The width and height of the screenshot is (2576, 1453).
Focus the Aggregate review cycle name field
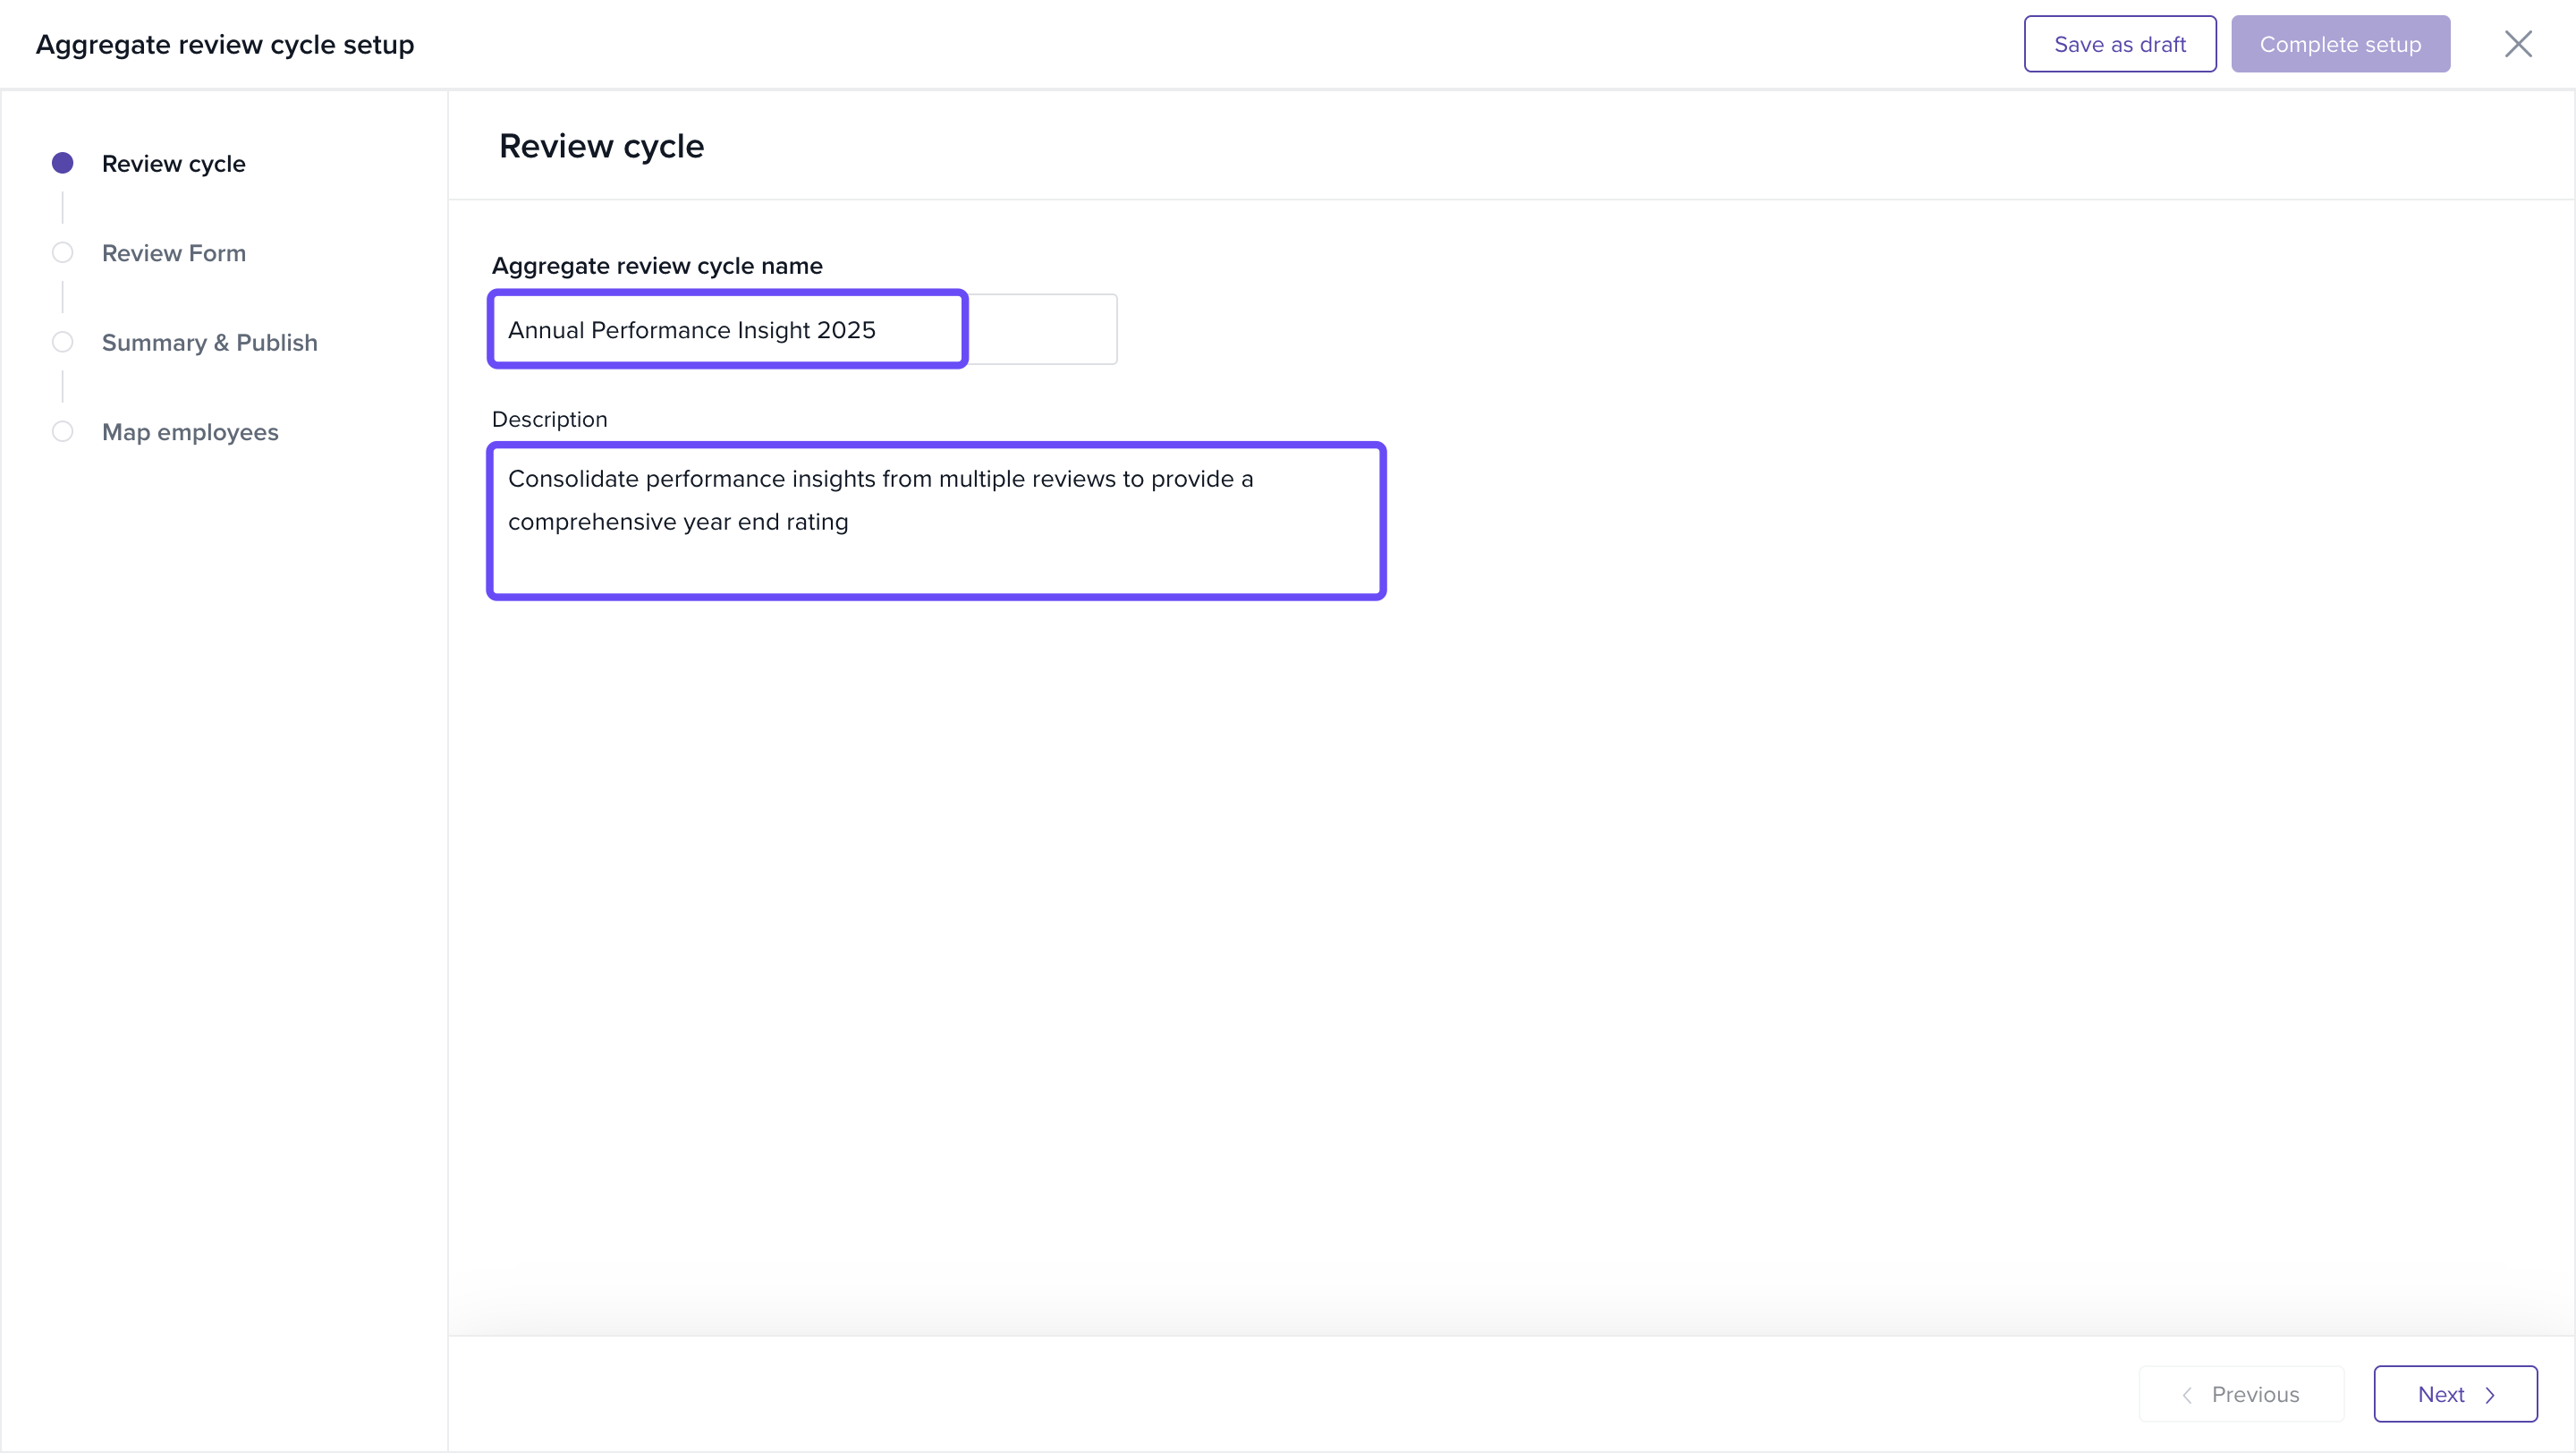727,329
